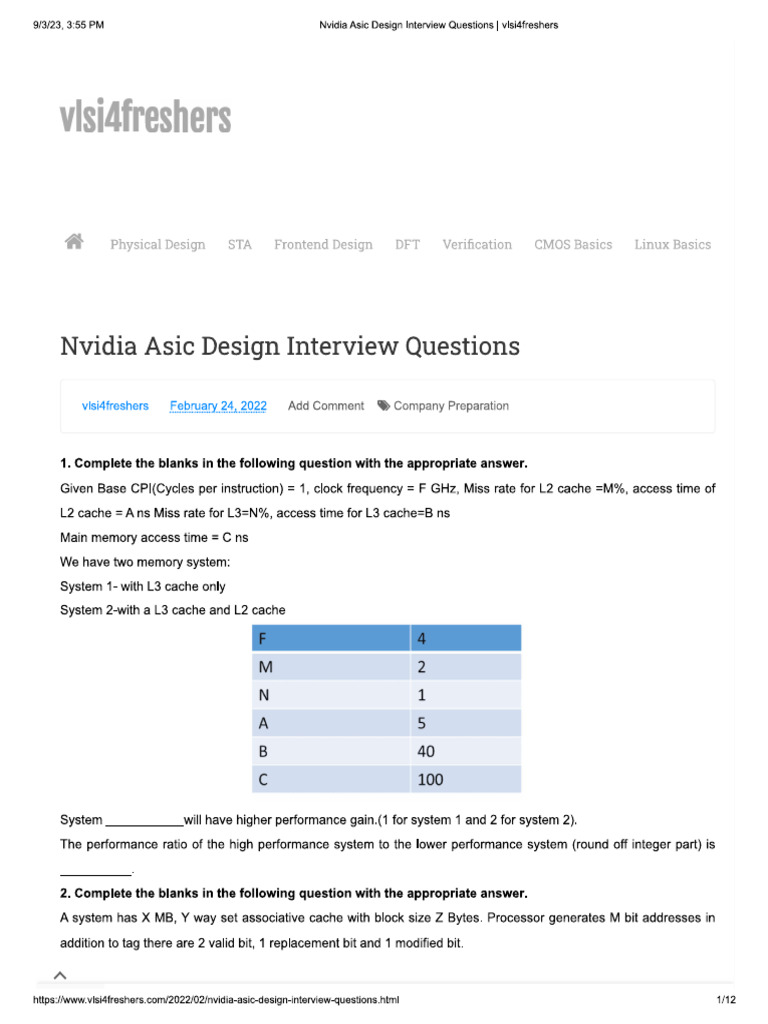Click the Nvidia Asic Design Interview Questions title
The width and height of the screenshot is (768, 1024).
click(290, 346)
